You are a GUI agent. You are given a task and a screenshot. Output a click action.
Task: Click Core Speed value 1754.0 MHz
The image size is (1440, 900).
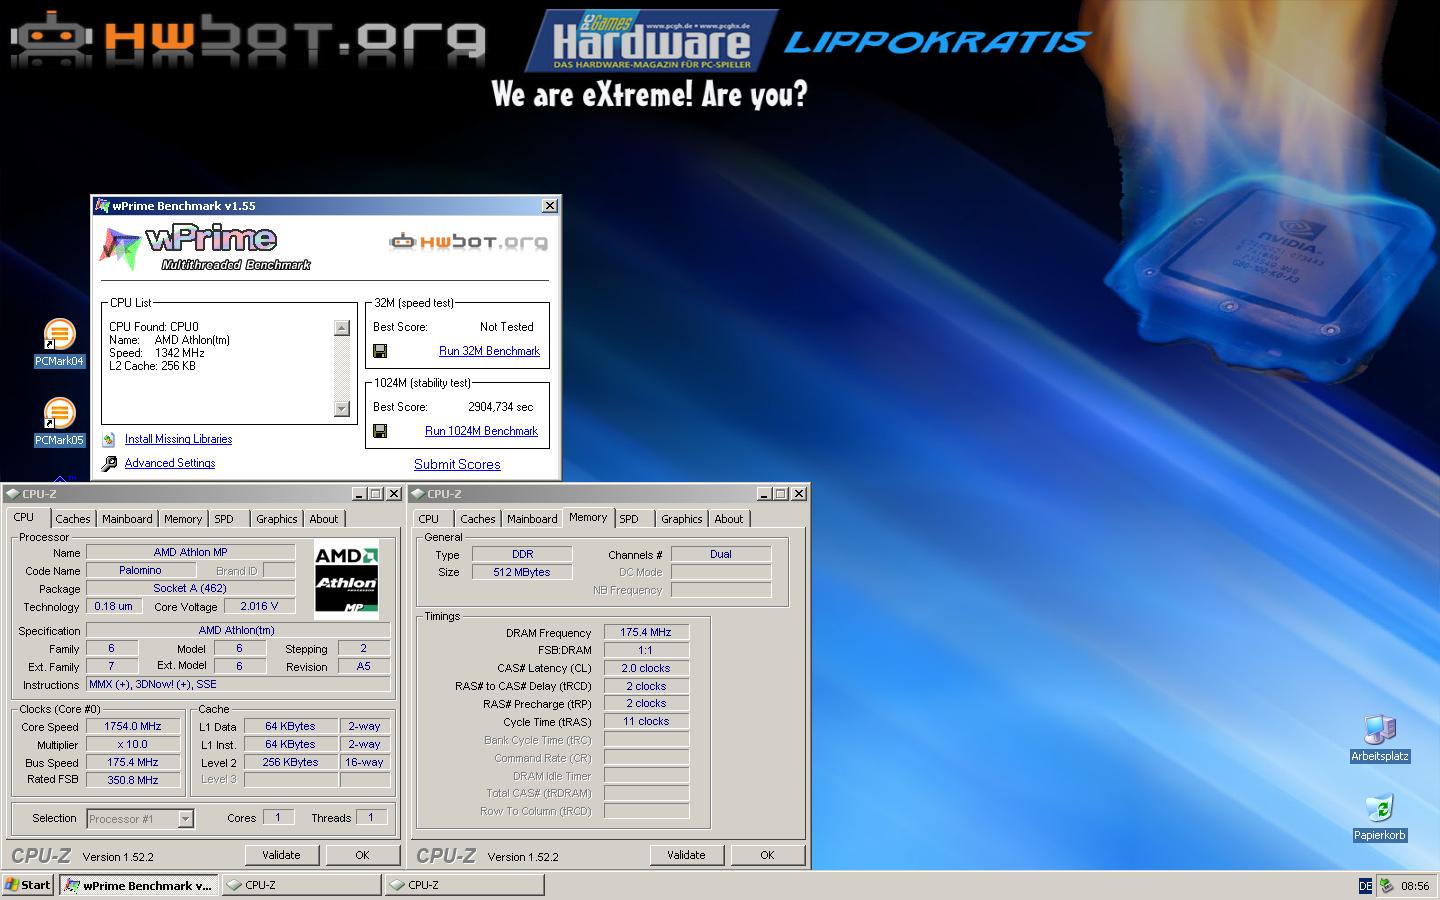pyautogui.click(x=134, y=727)
